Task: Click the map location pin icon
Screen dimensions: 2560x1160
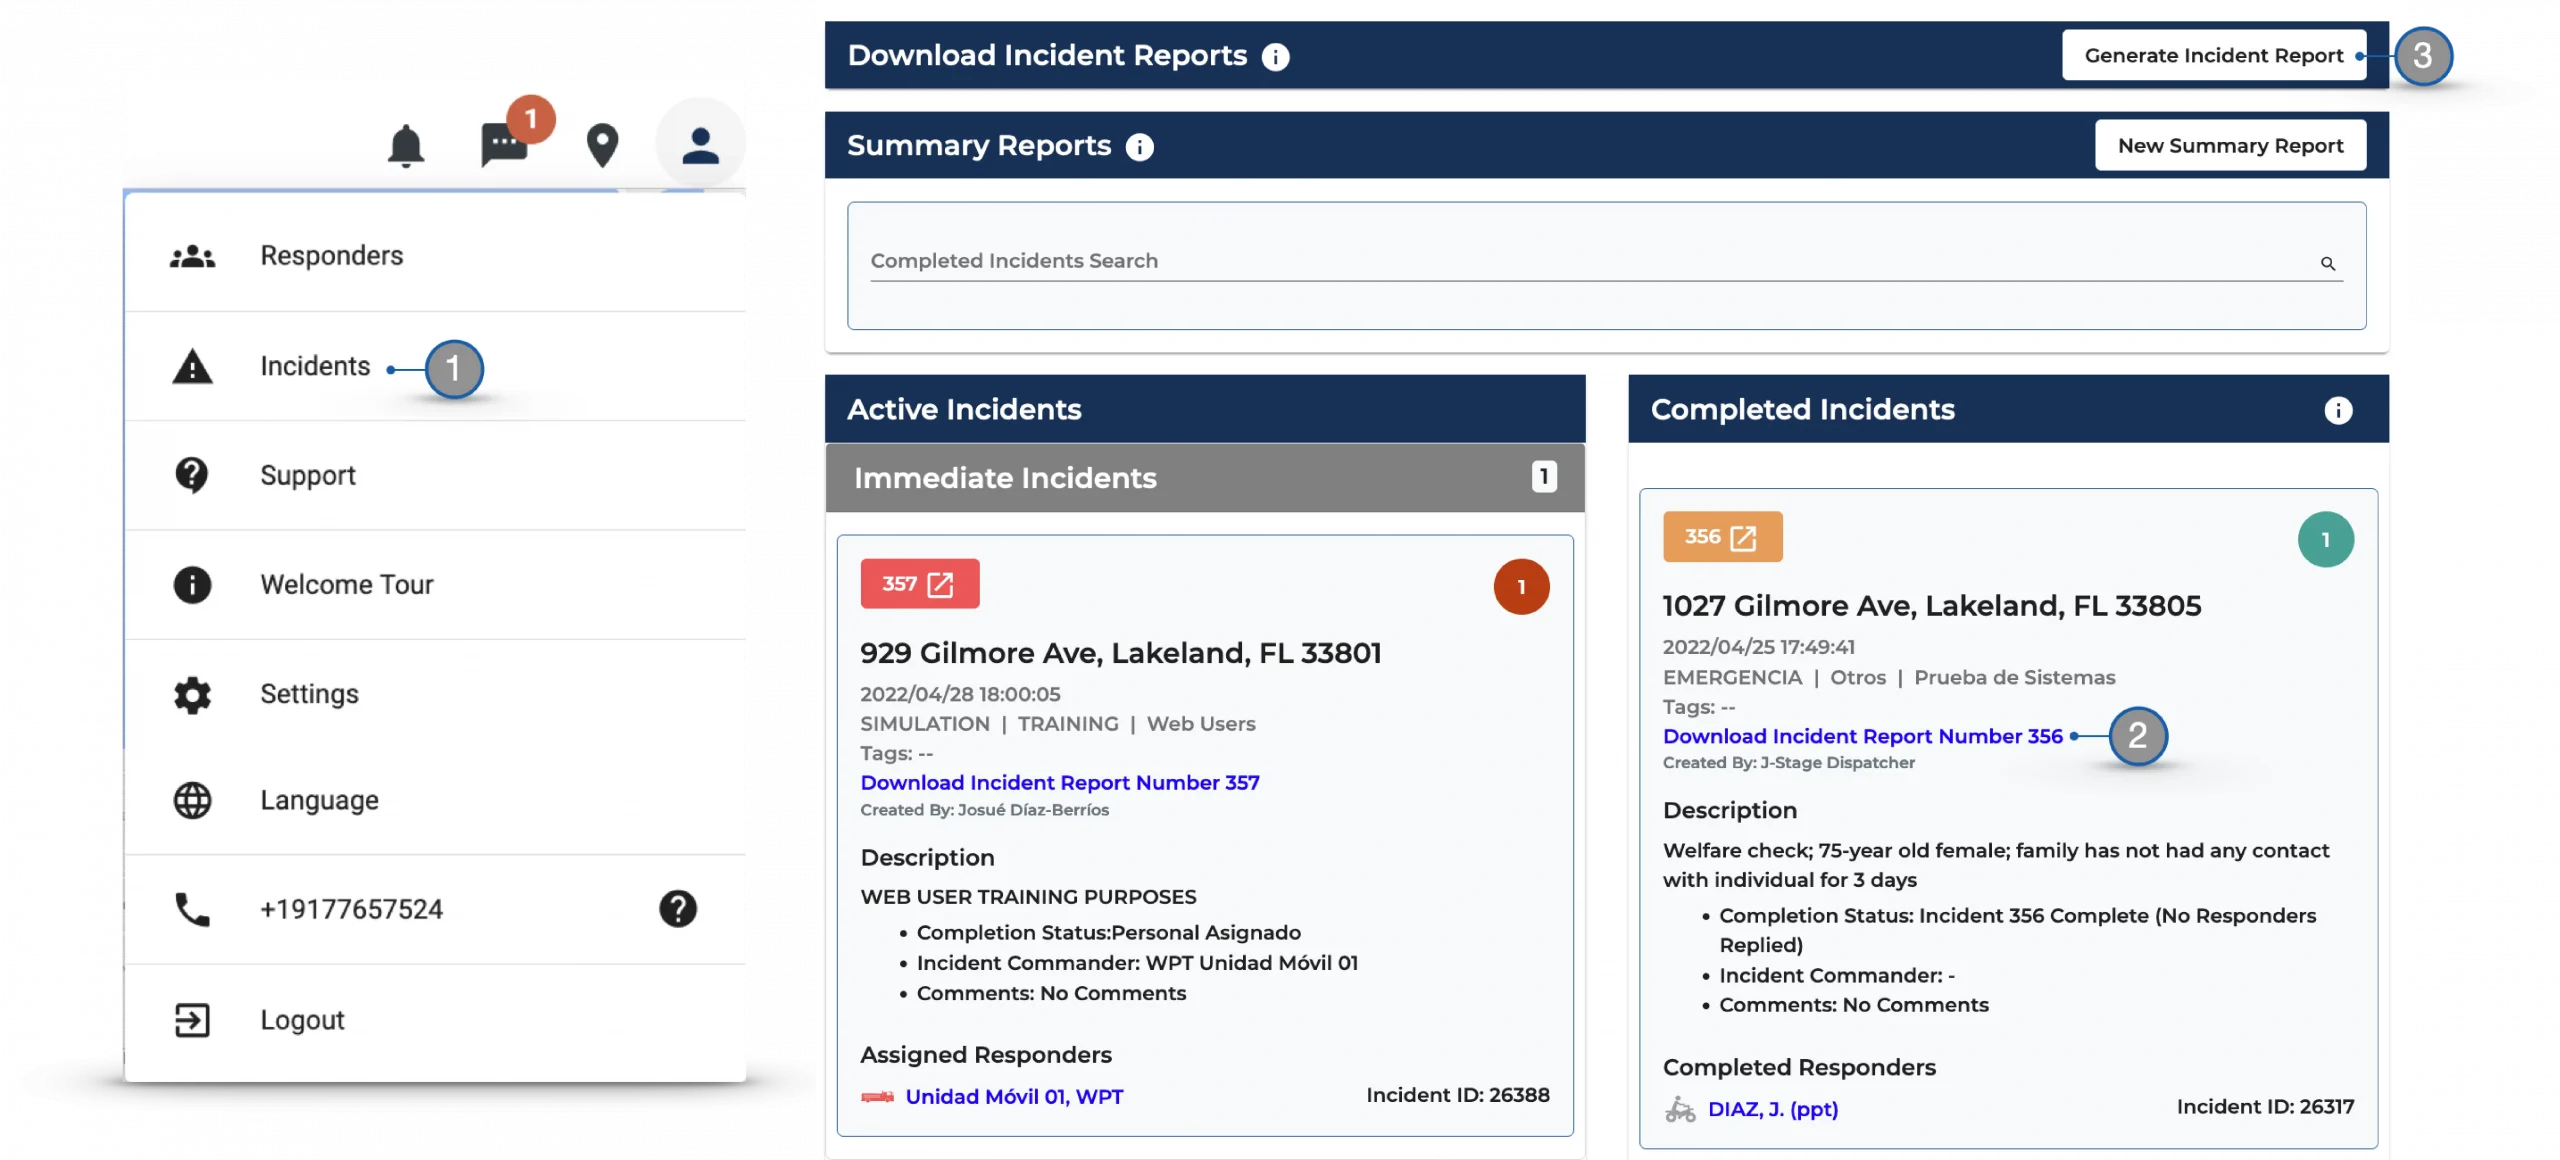Action: click(x=602, y=146)
